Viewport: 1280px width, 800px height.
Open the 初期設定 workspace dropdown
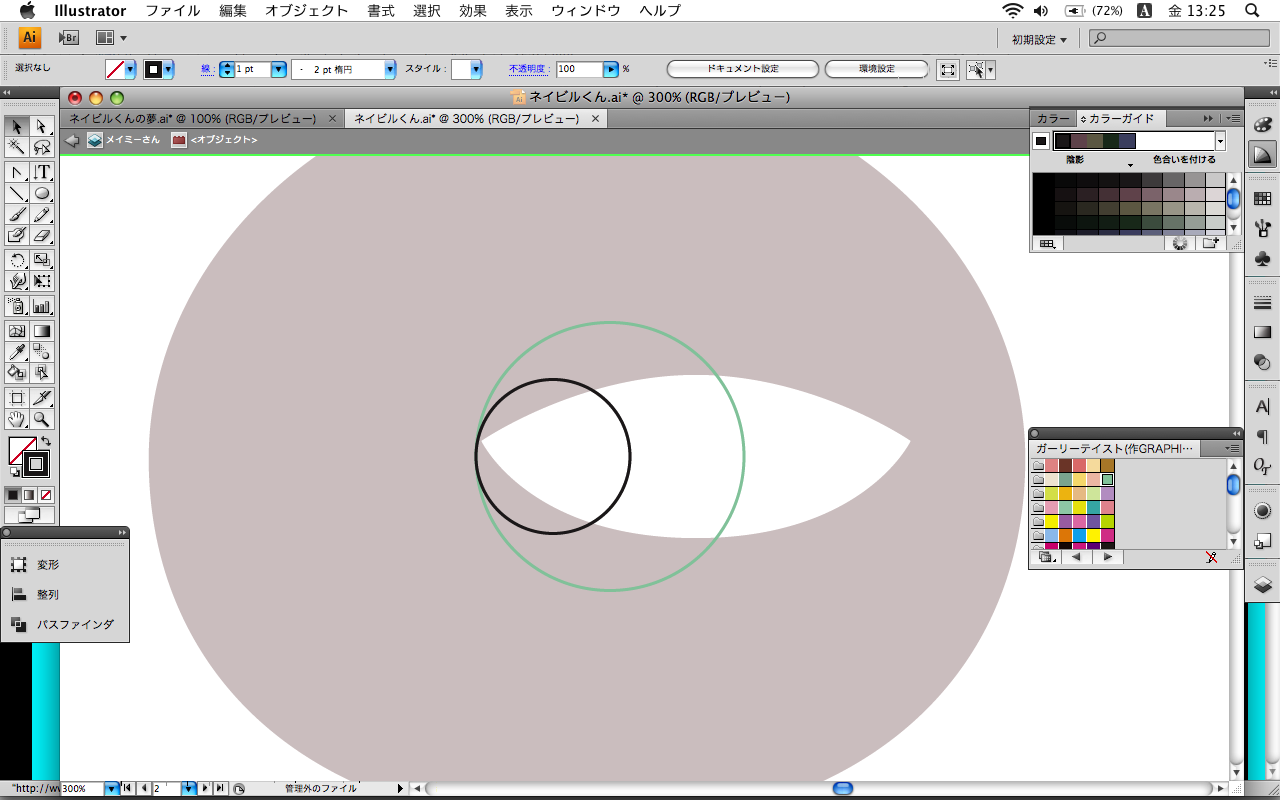click(x=1039, y=39)
